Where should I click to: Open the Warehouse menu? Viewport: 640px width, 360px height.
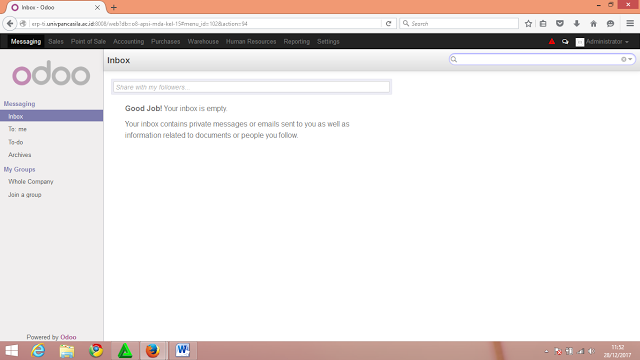pyautogui.click(x=203, y=42)
